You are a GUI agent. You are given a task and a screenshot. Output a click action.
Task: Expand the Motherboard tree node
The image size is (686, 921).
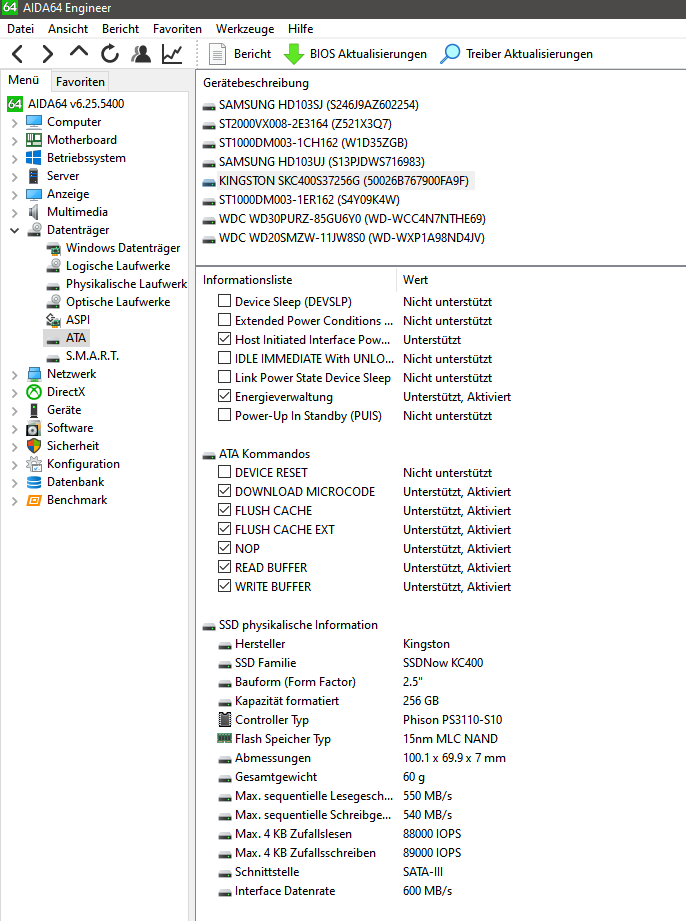point(15,141)
